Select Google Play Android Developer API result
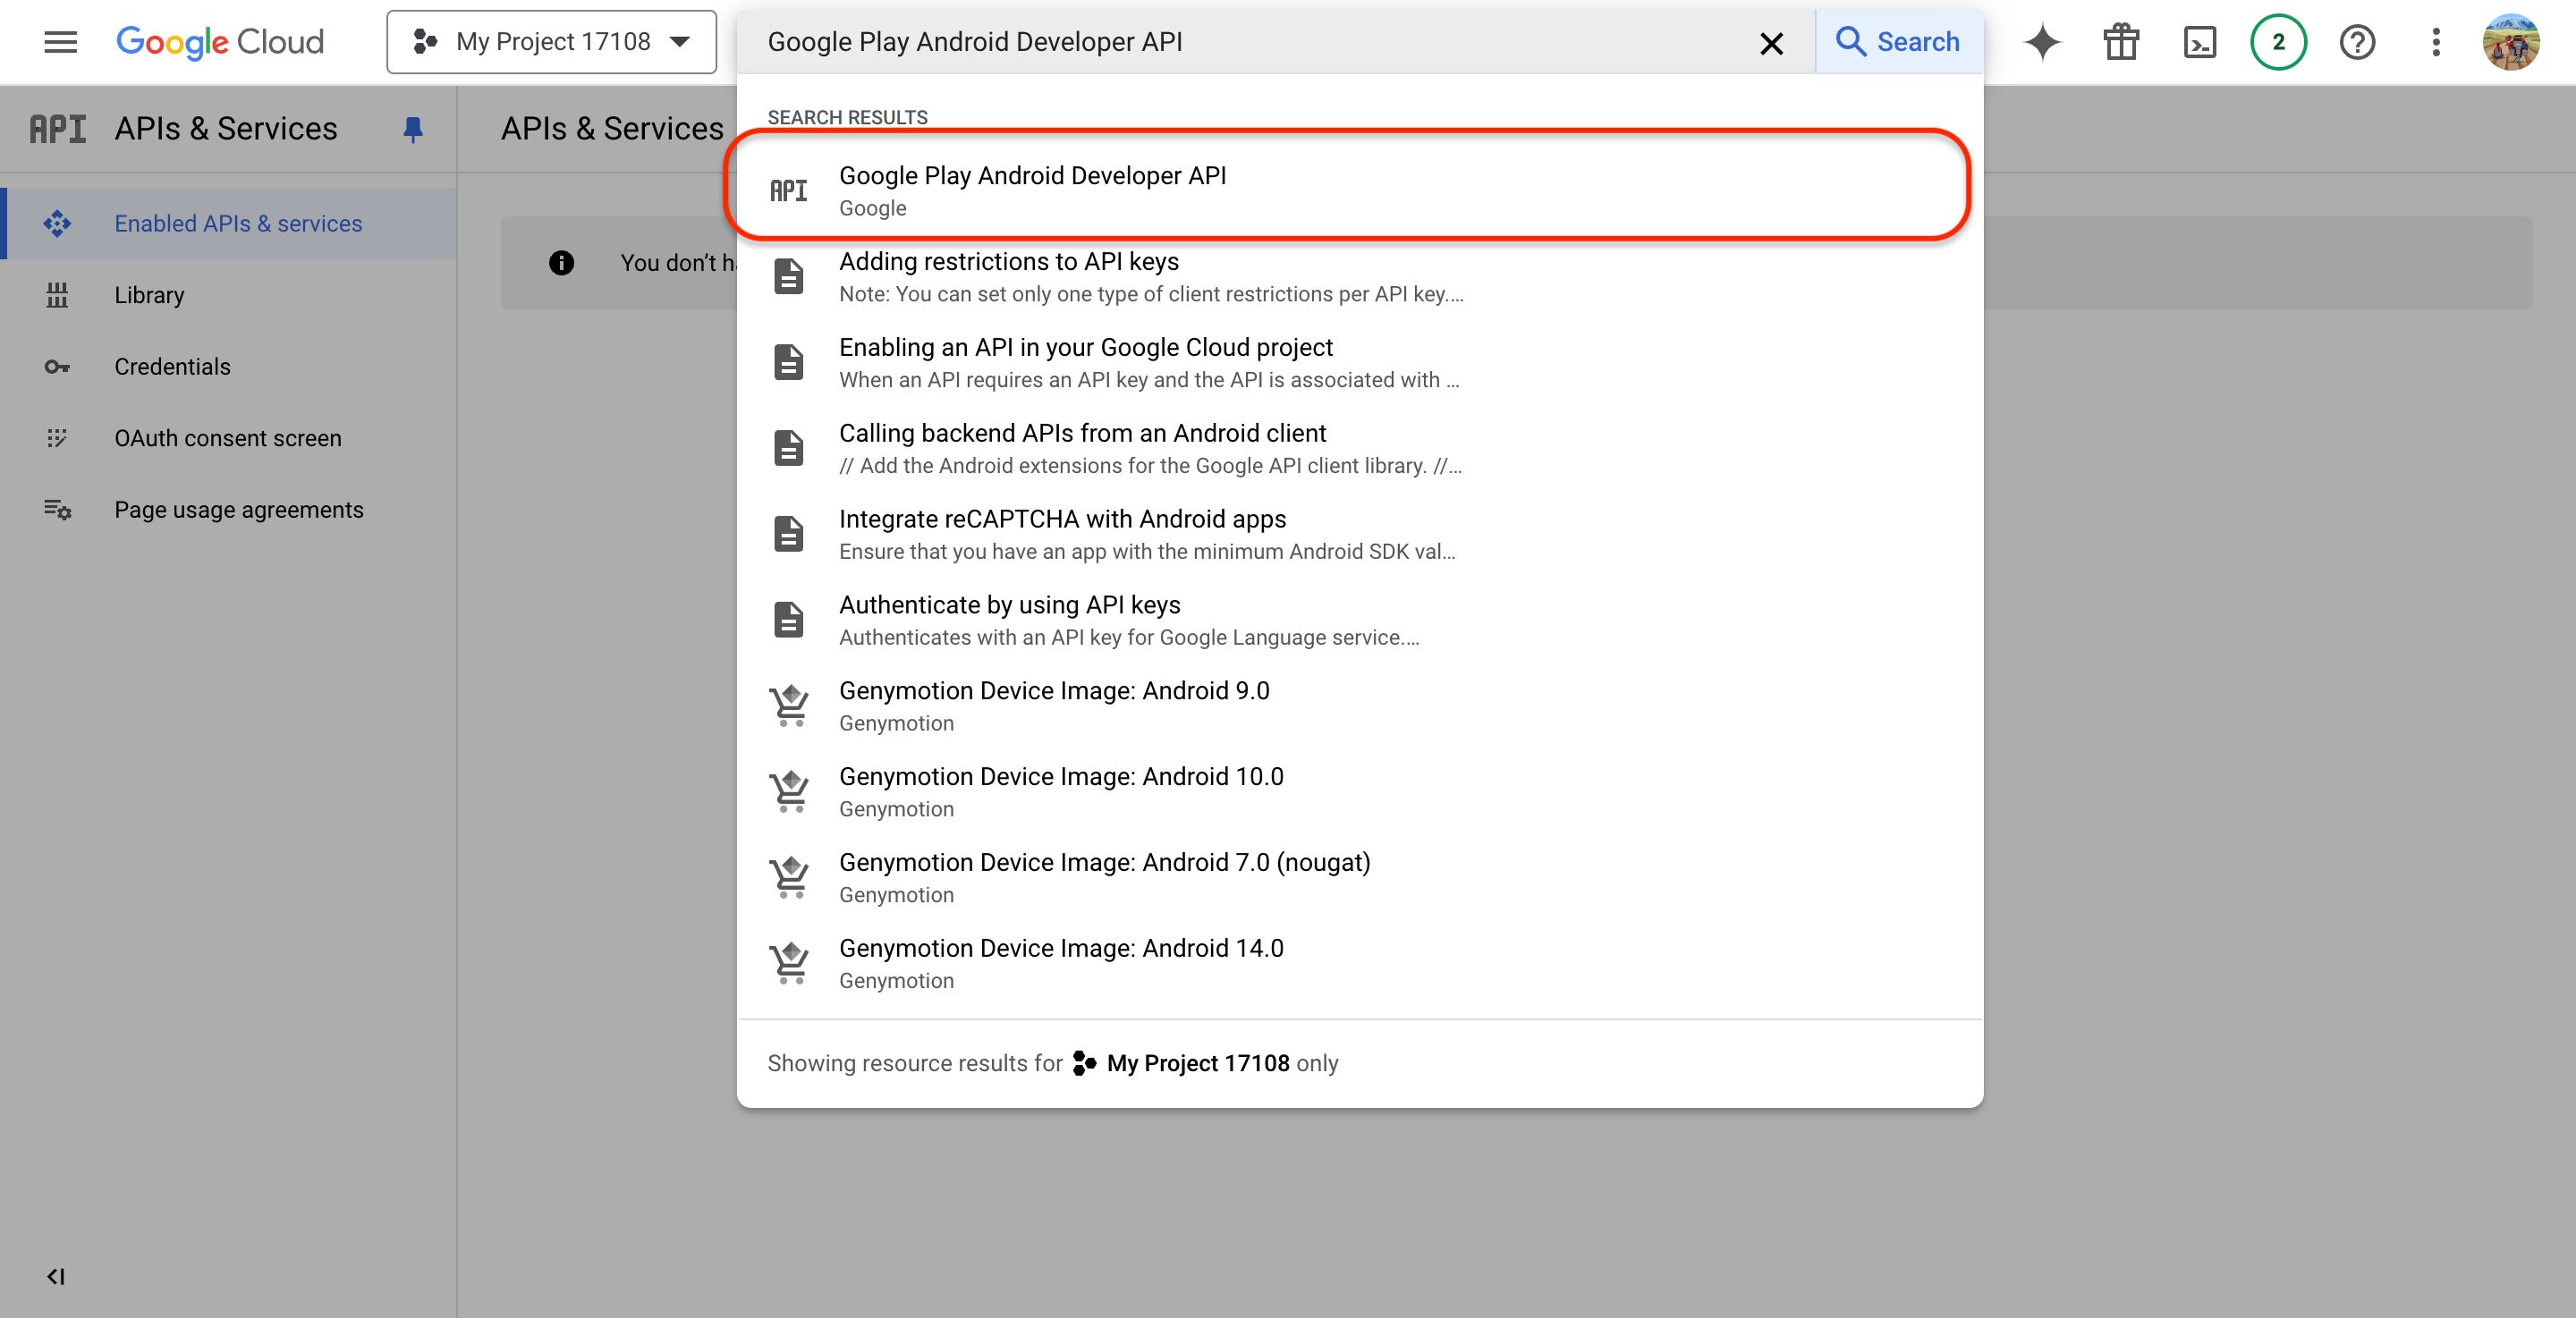The image size is (2576, 1318). (1032, 189)
